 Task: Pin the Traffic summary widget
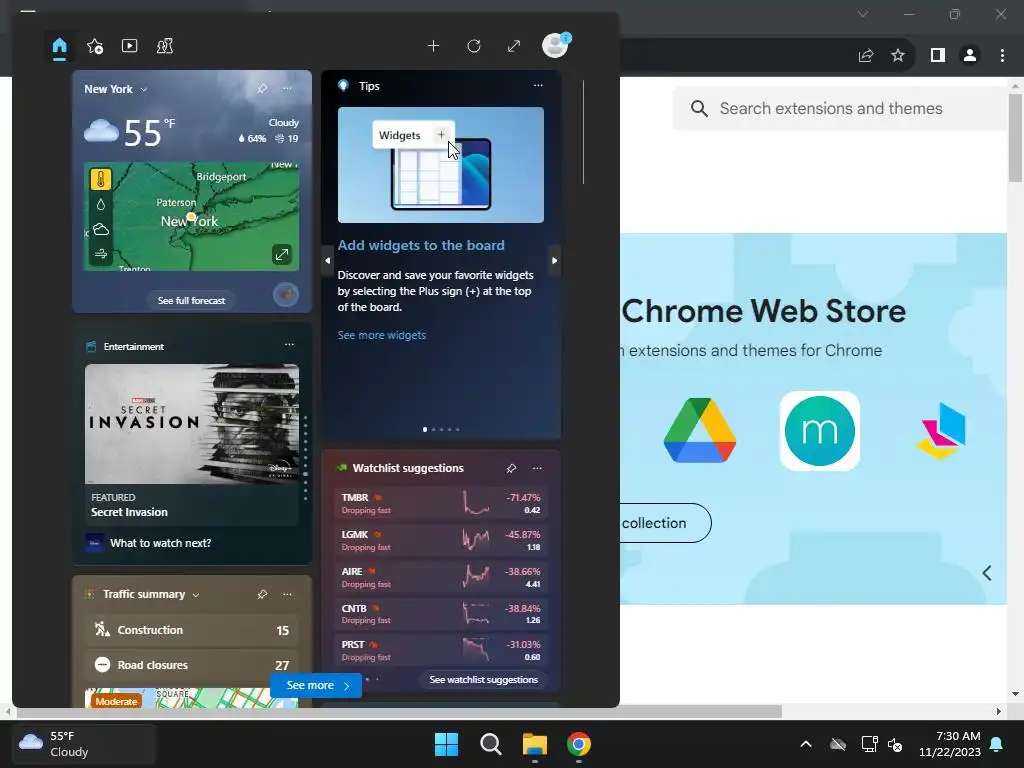262,594
